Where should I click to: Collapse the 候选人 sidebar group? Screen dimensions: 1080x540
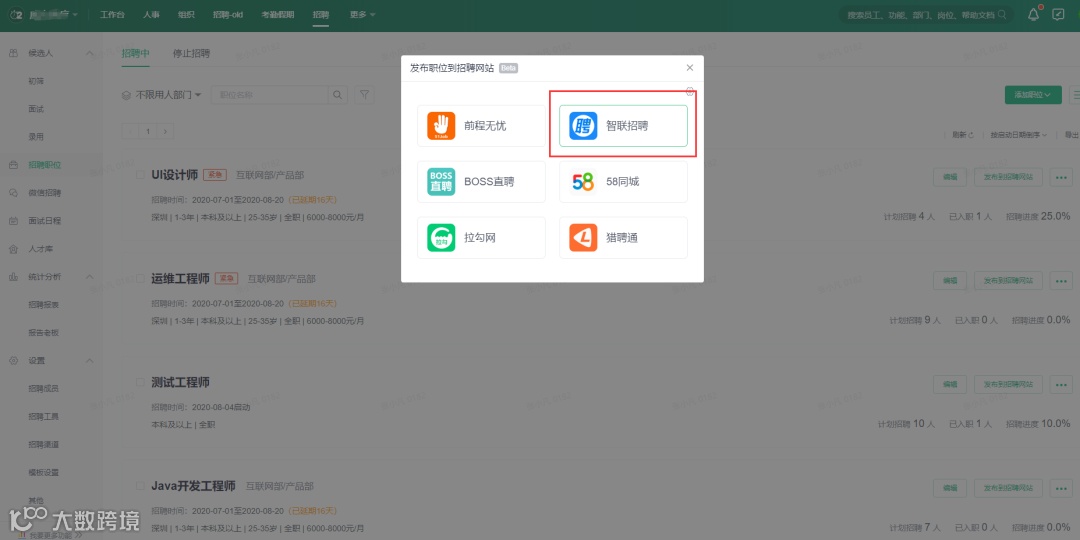(89, 53)
